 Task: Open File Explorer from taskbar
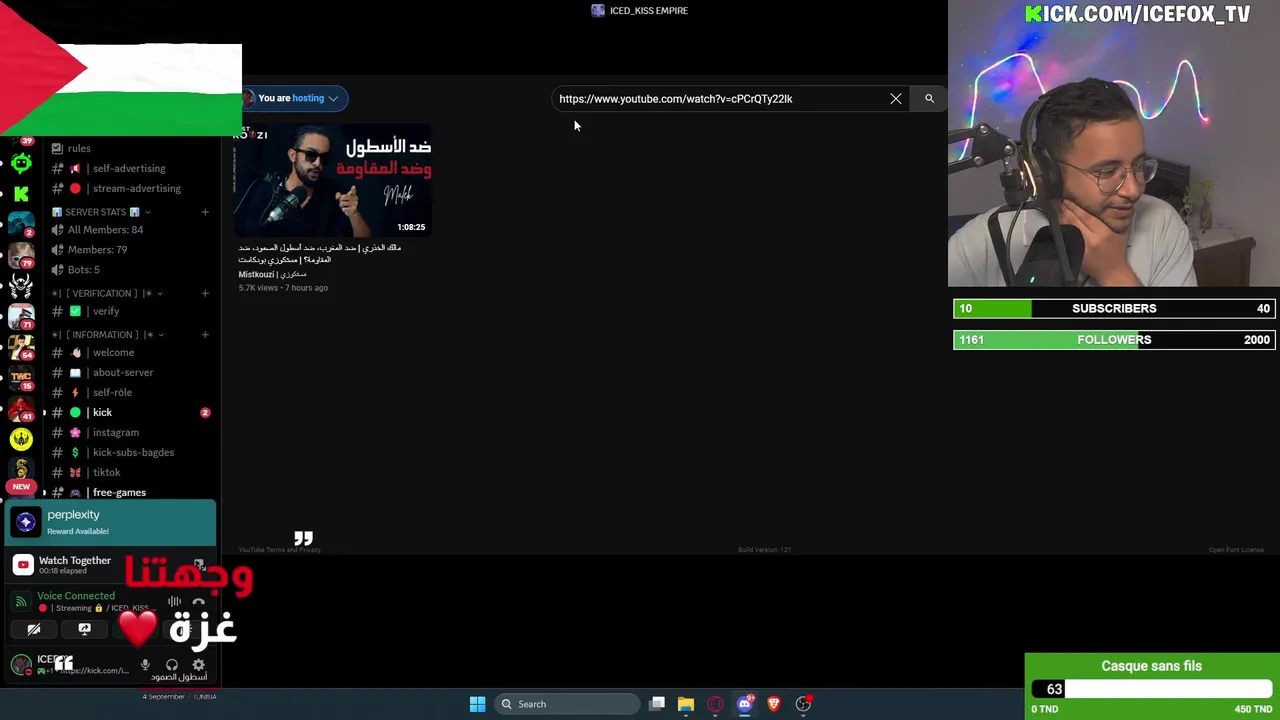coord(686,704)
